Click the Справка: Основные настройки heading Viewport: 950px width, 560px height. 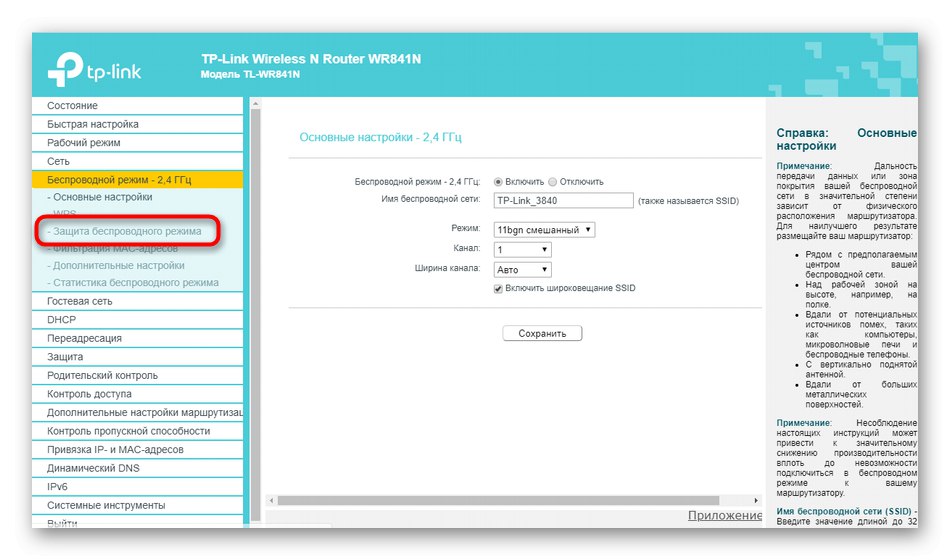click(846, 139)
